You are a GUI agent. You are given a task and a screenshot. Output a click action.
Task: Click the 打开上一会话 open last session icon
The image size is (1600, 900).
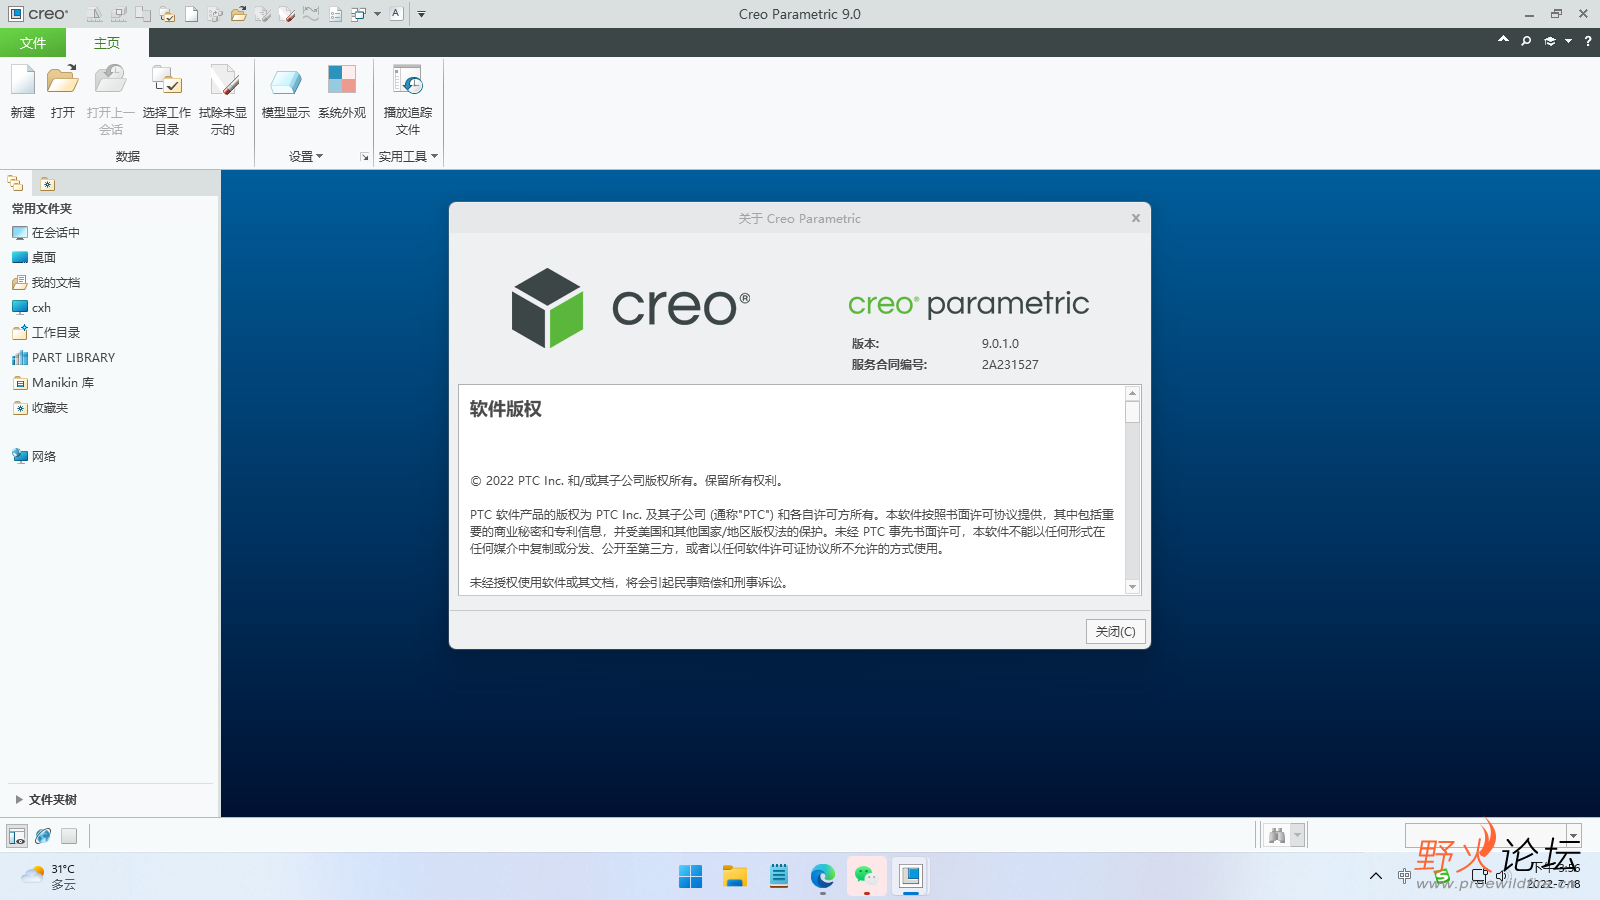[x=110, y=80]
